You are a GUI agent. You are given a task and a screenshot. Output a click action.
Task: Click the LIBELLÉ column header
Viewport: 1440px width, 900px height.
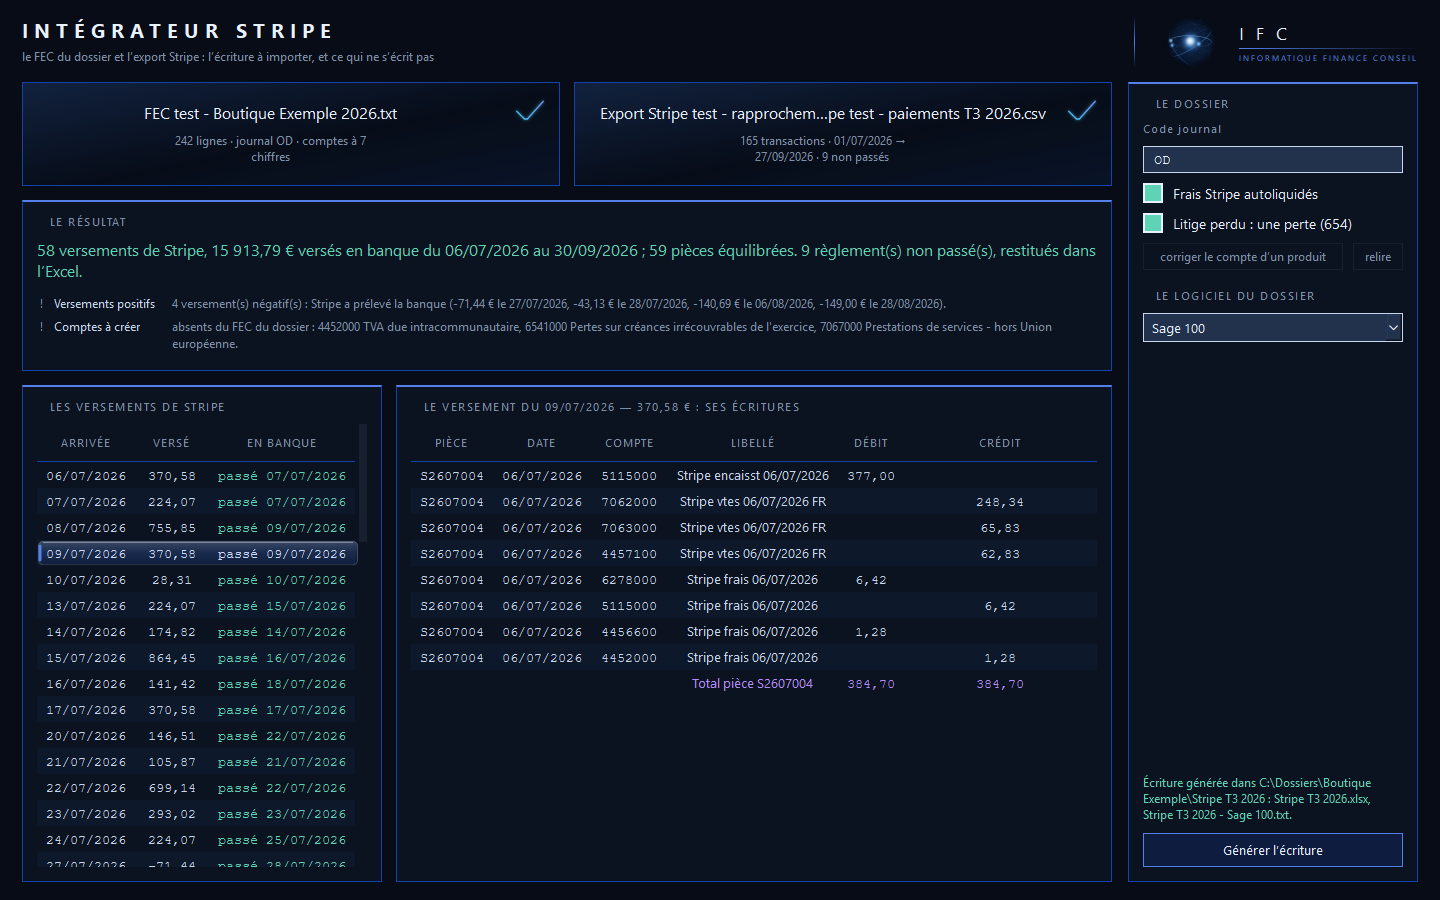(x=753, y=443)
